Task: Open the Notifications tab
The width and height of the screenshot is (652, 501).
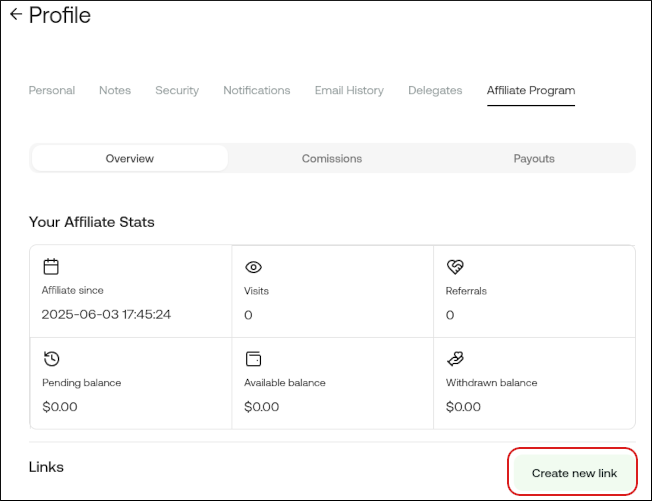Action: (x=257, y=90)
